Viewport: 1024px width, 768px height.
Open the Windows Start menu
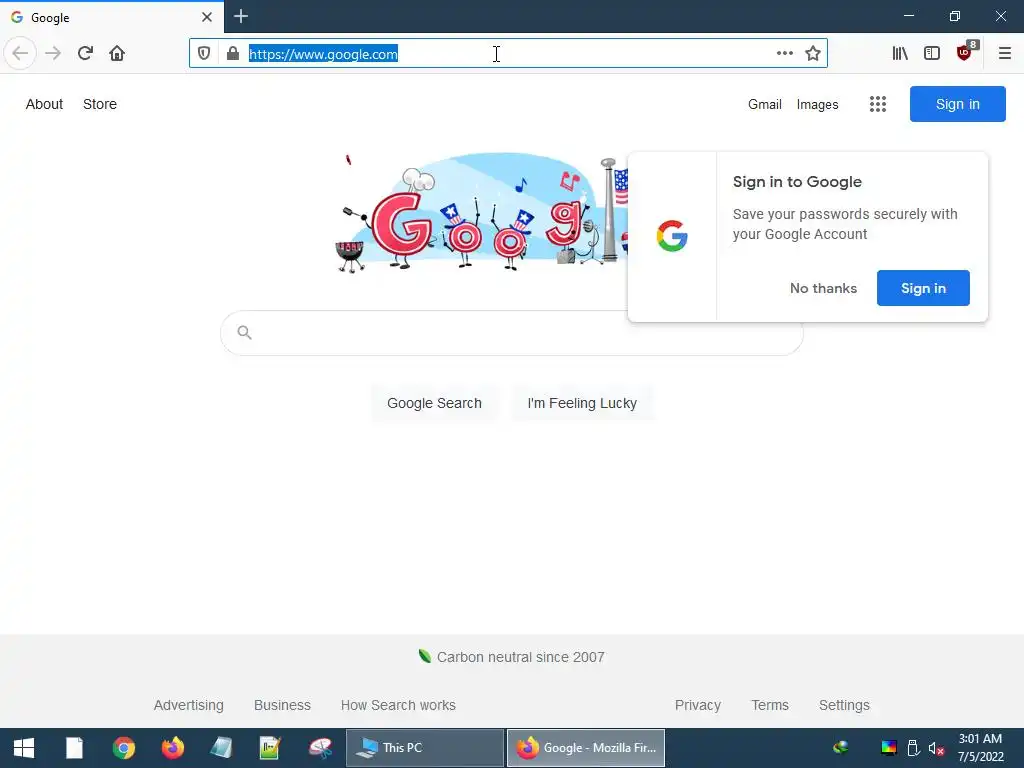click(24, 748)
